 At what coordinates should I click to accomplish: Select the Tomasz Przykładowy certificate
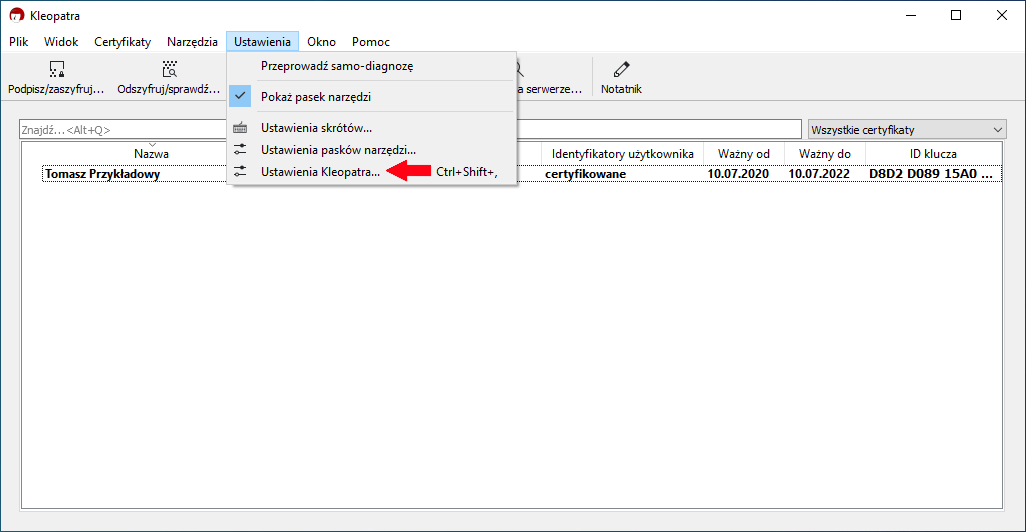[102, 174]
